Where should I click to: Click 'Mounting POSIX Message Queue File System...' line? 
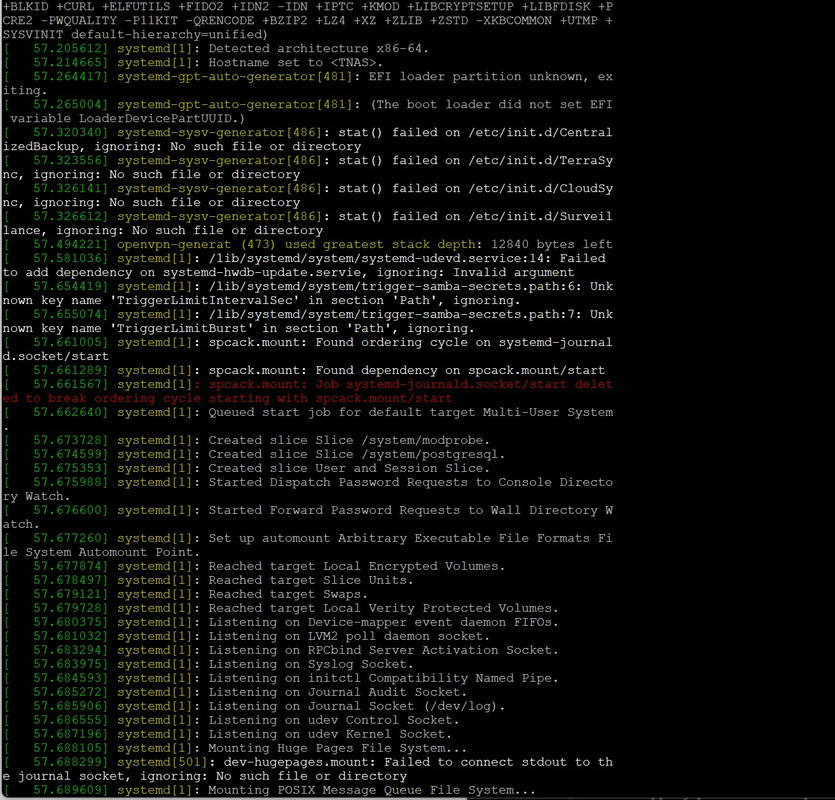tap(372, 789)
